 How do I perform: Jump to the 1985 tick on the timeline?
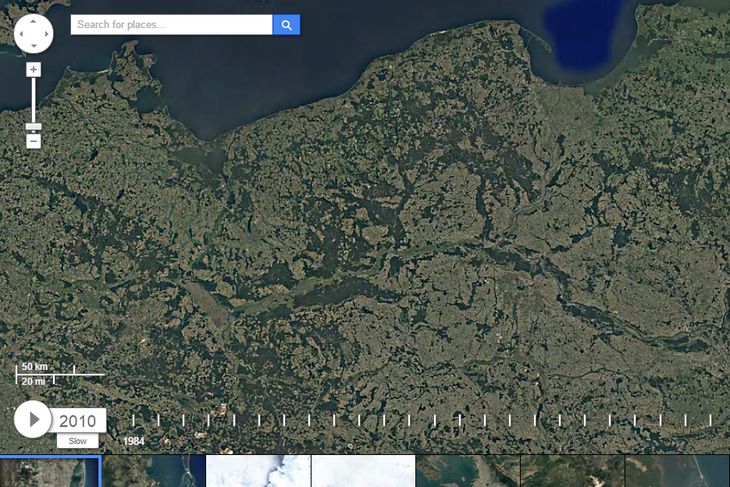(x=158, y=420)
